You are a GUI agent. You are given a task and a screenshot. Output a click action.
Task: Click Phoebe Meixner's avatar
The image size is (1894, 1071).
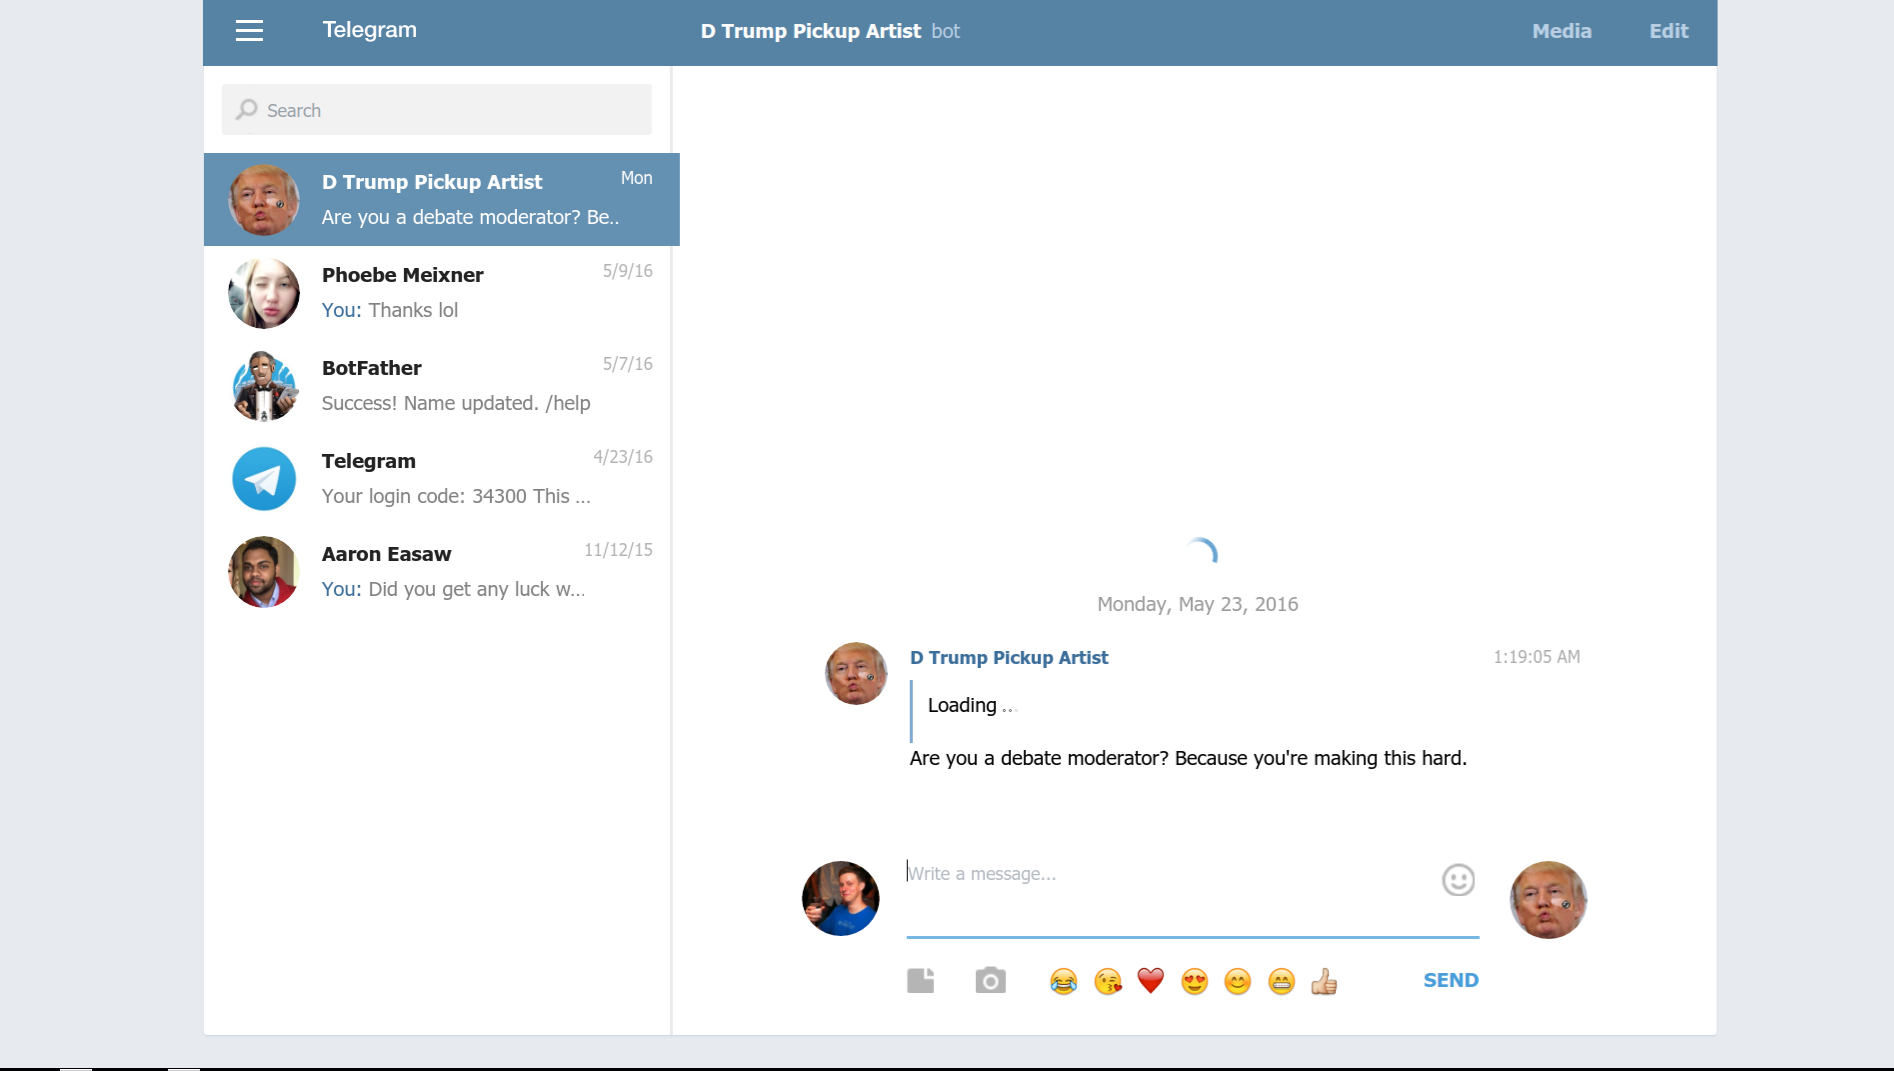(x=264, y=293)
